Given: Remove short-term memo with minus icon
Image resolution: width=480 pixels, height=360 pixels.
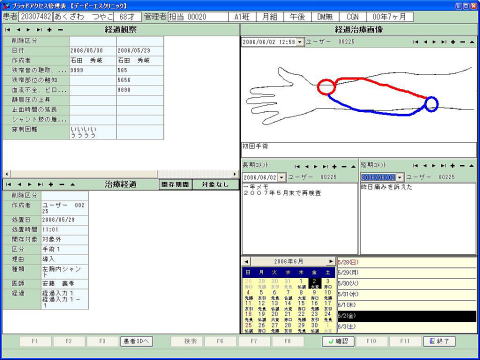Looking at the screenshot, I should (x=462, y=166).
